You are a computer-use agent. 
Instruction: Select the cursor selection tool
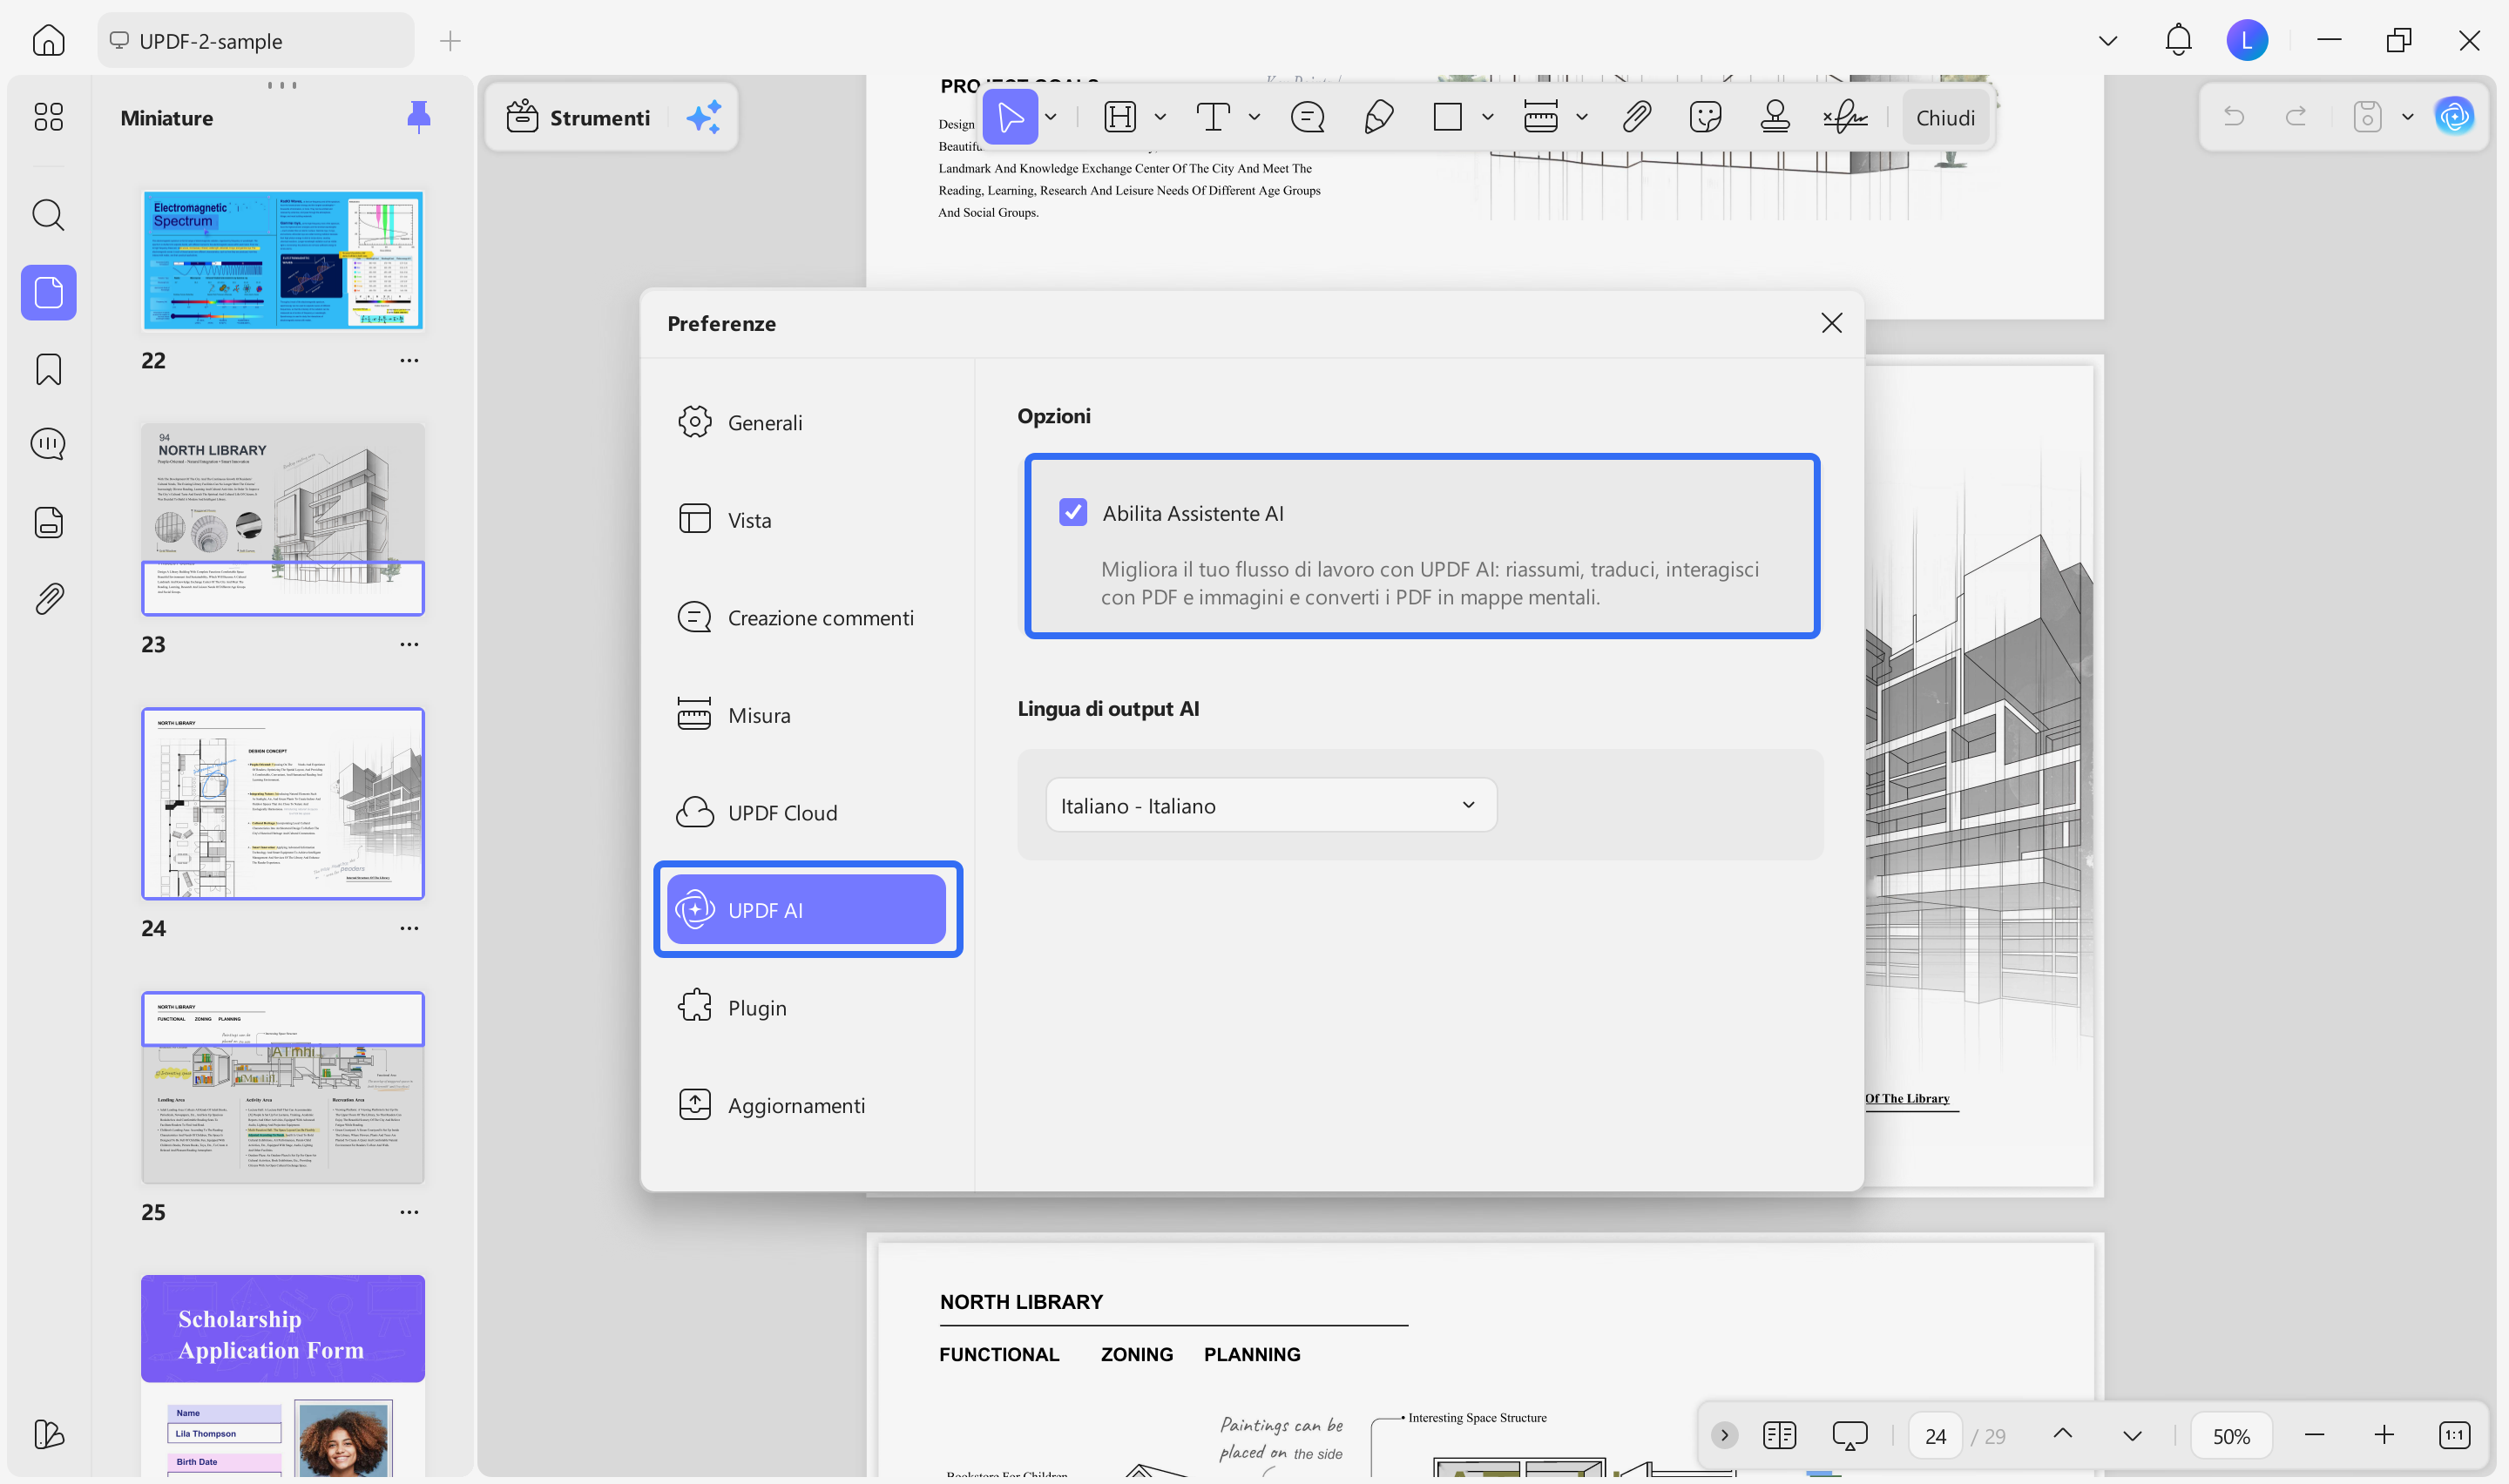(x=1010, y=117)
